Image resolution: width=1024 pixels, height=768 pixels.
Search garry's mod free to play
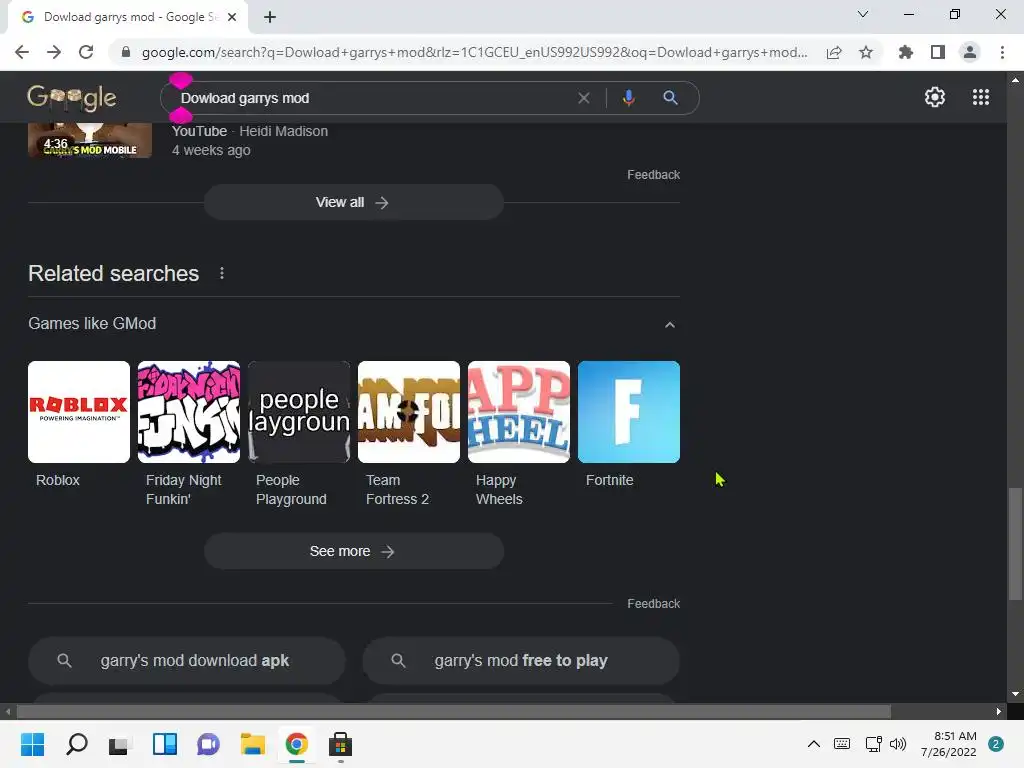pyautogui.click(x=520, y=660)
